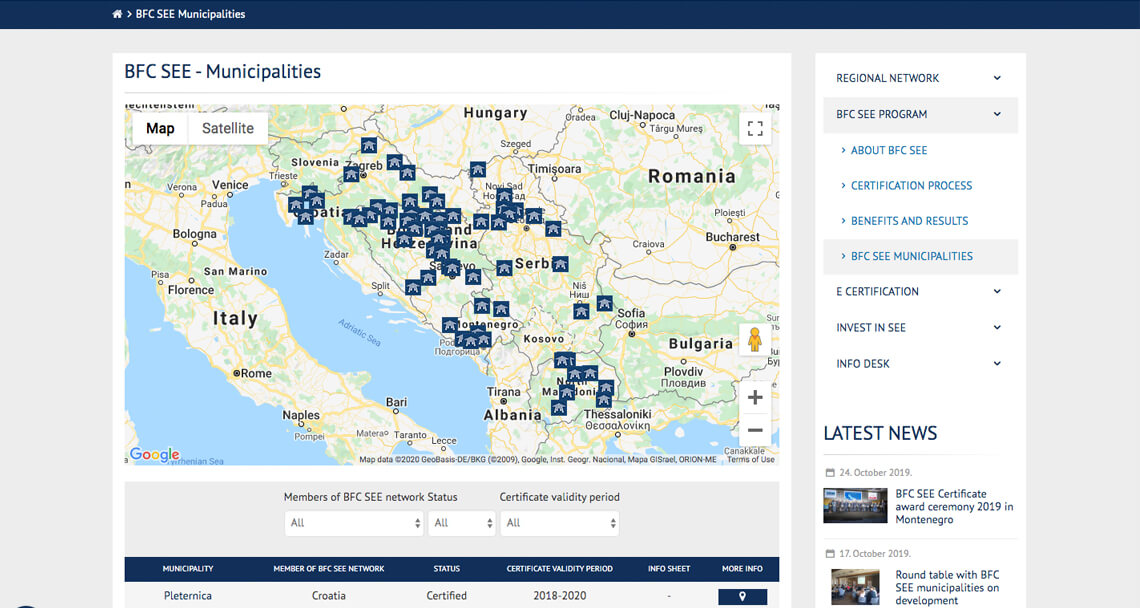This screenshot has height=608, width=1140.
Task: Zoom out the map with minus button
Action: pos(755,430)
